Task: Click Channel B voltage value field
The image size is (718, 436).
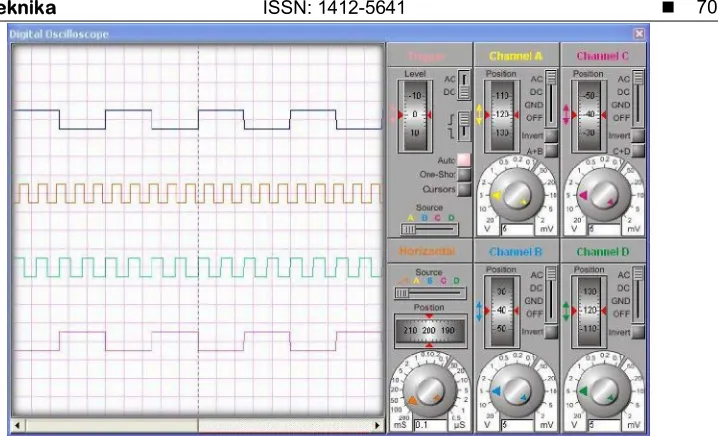Action: tap(517, 425)
